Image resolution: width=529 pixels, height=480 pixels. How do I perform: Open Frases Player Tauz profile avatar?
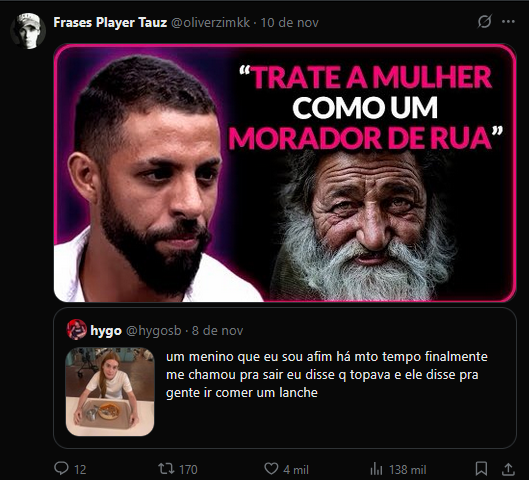[28, 31]
